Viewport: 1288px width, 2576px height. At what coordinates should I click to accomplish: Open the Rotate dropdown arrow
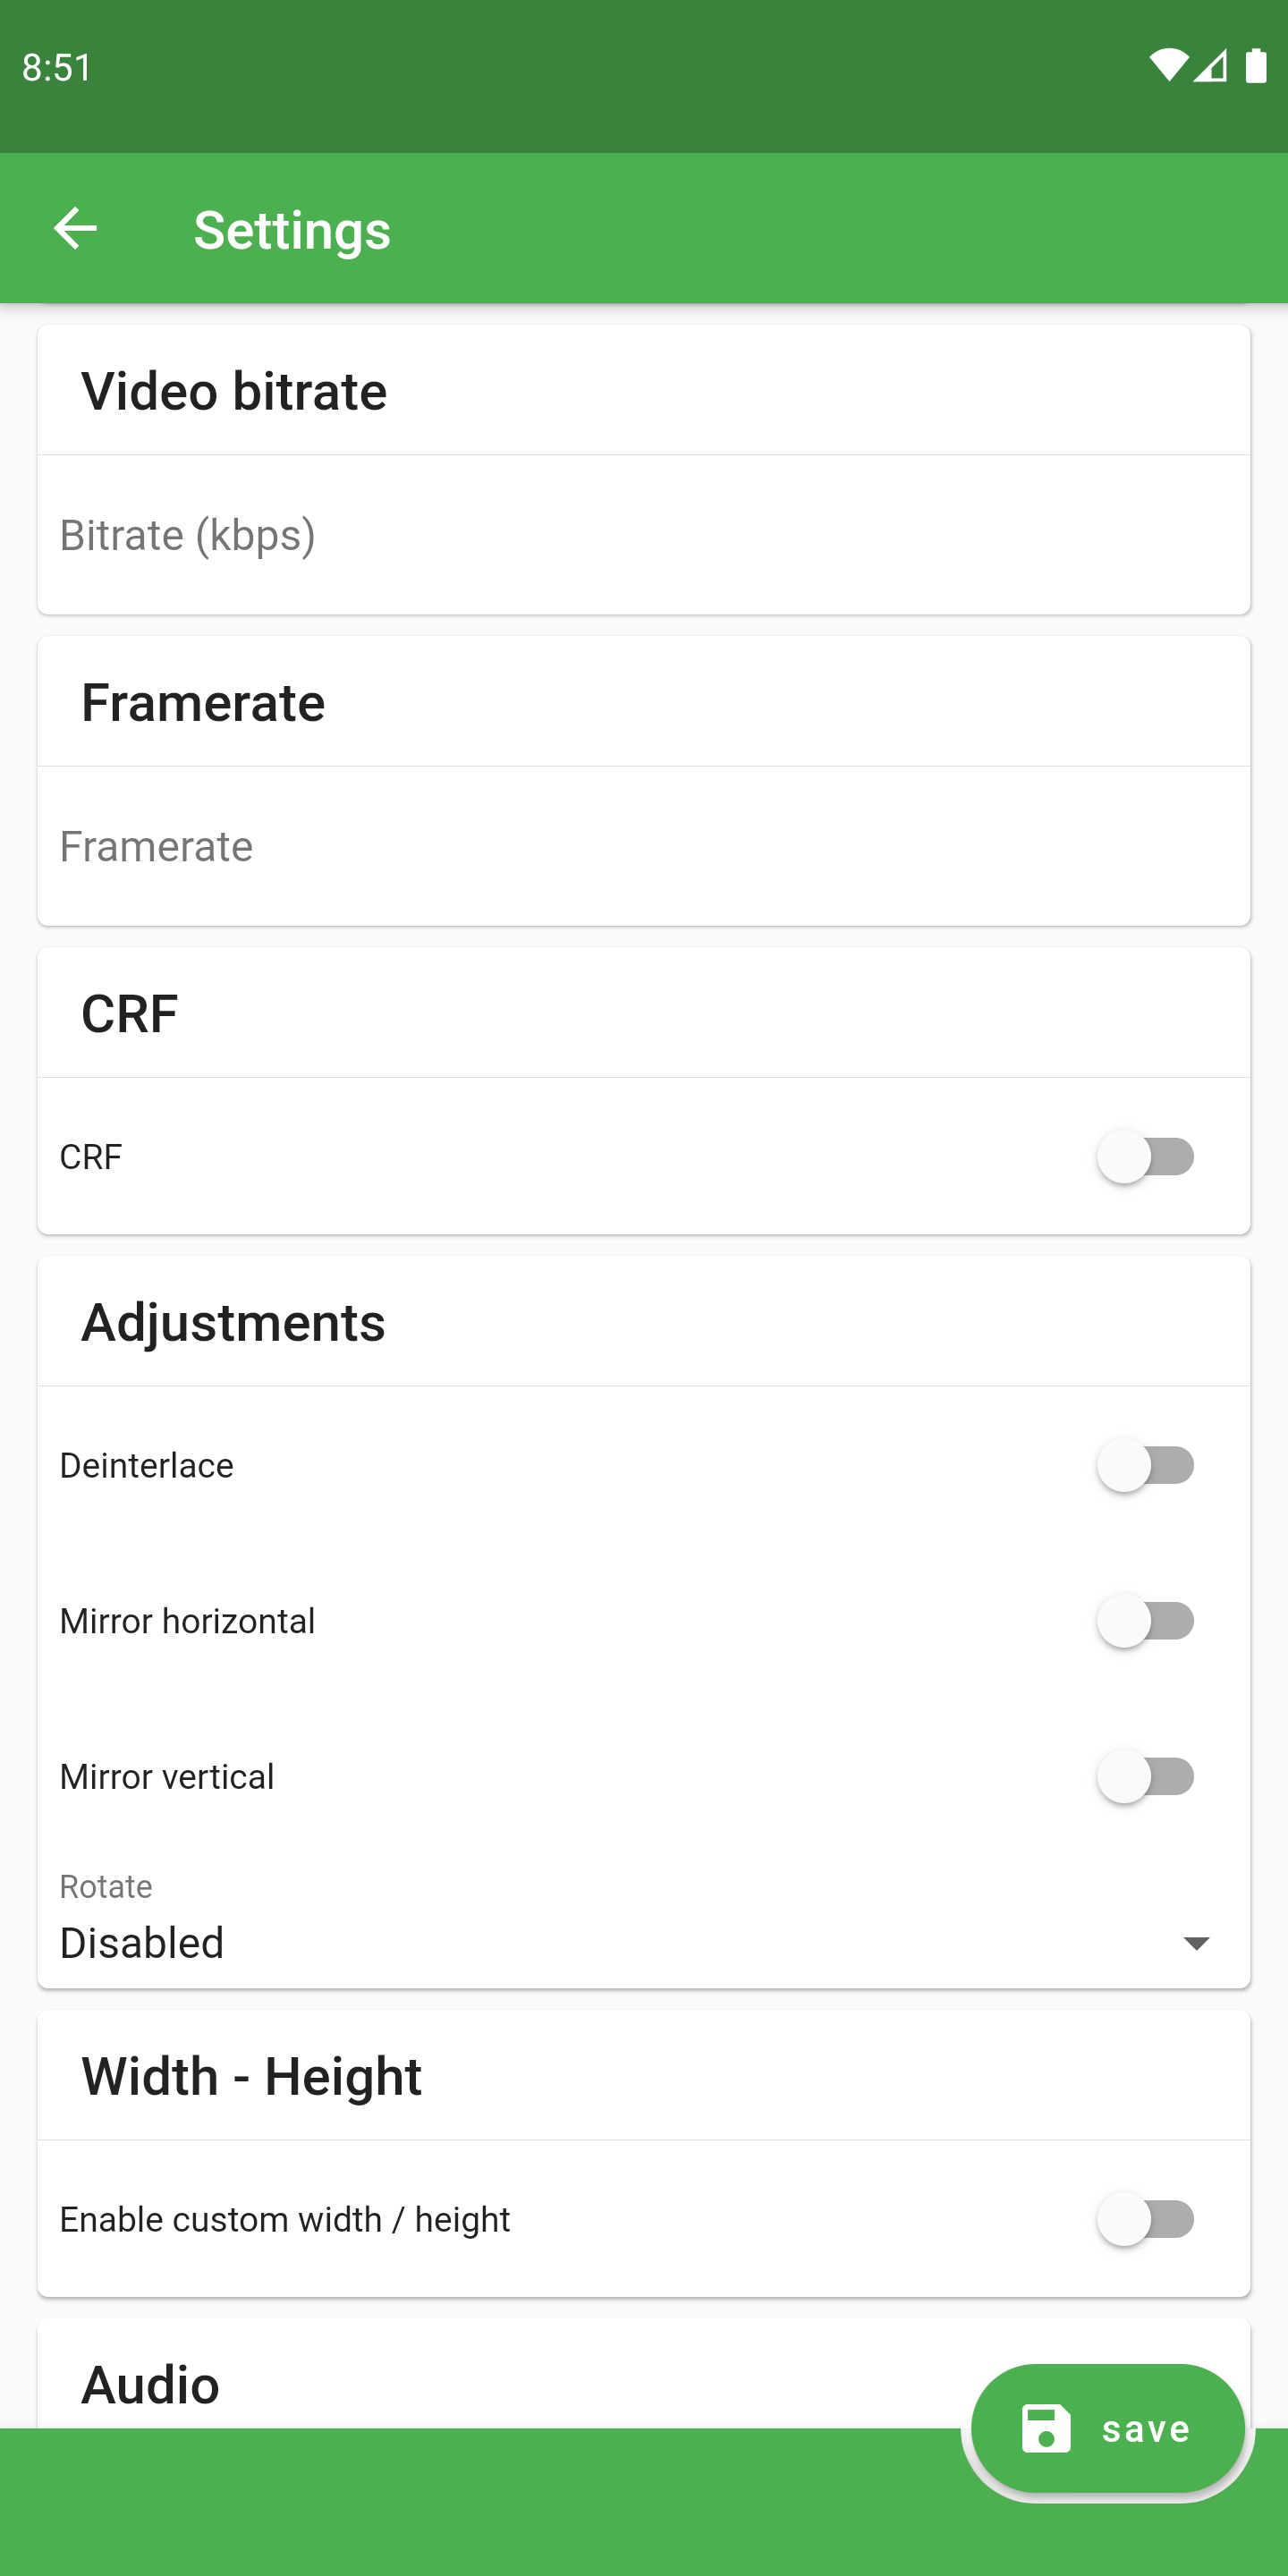click(1196, 1943)
